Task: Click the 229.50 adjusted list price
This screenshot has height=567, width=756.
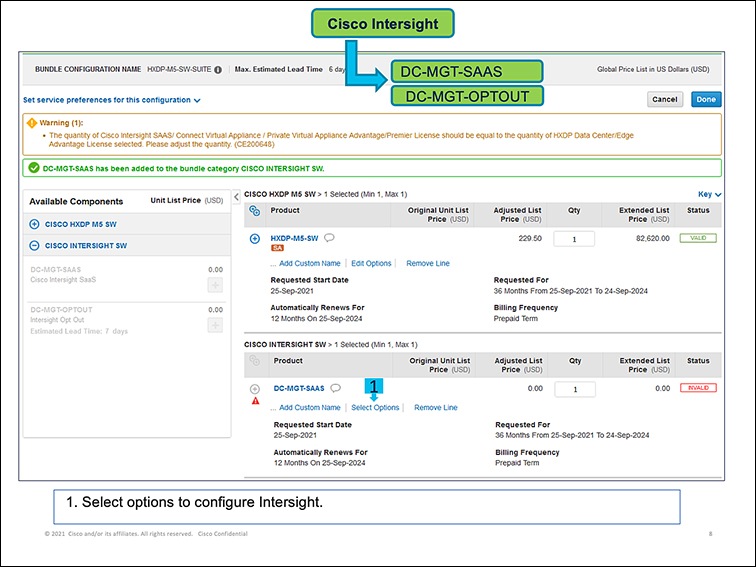Action: [530, 238]
